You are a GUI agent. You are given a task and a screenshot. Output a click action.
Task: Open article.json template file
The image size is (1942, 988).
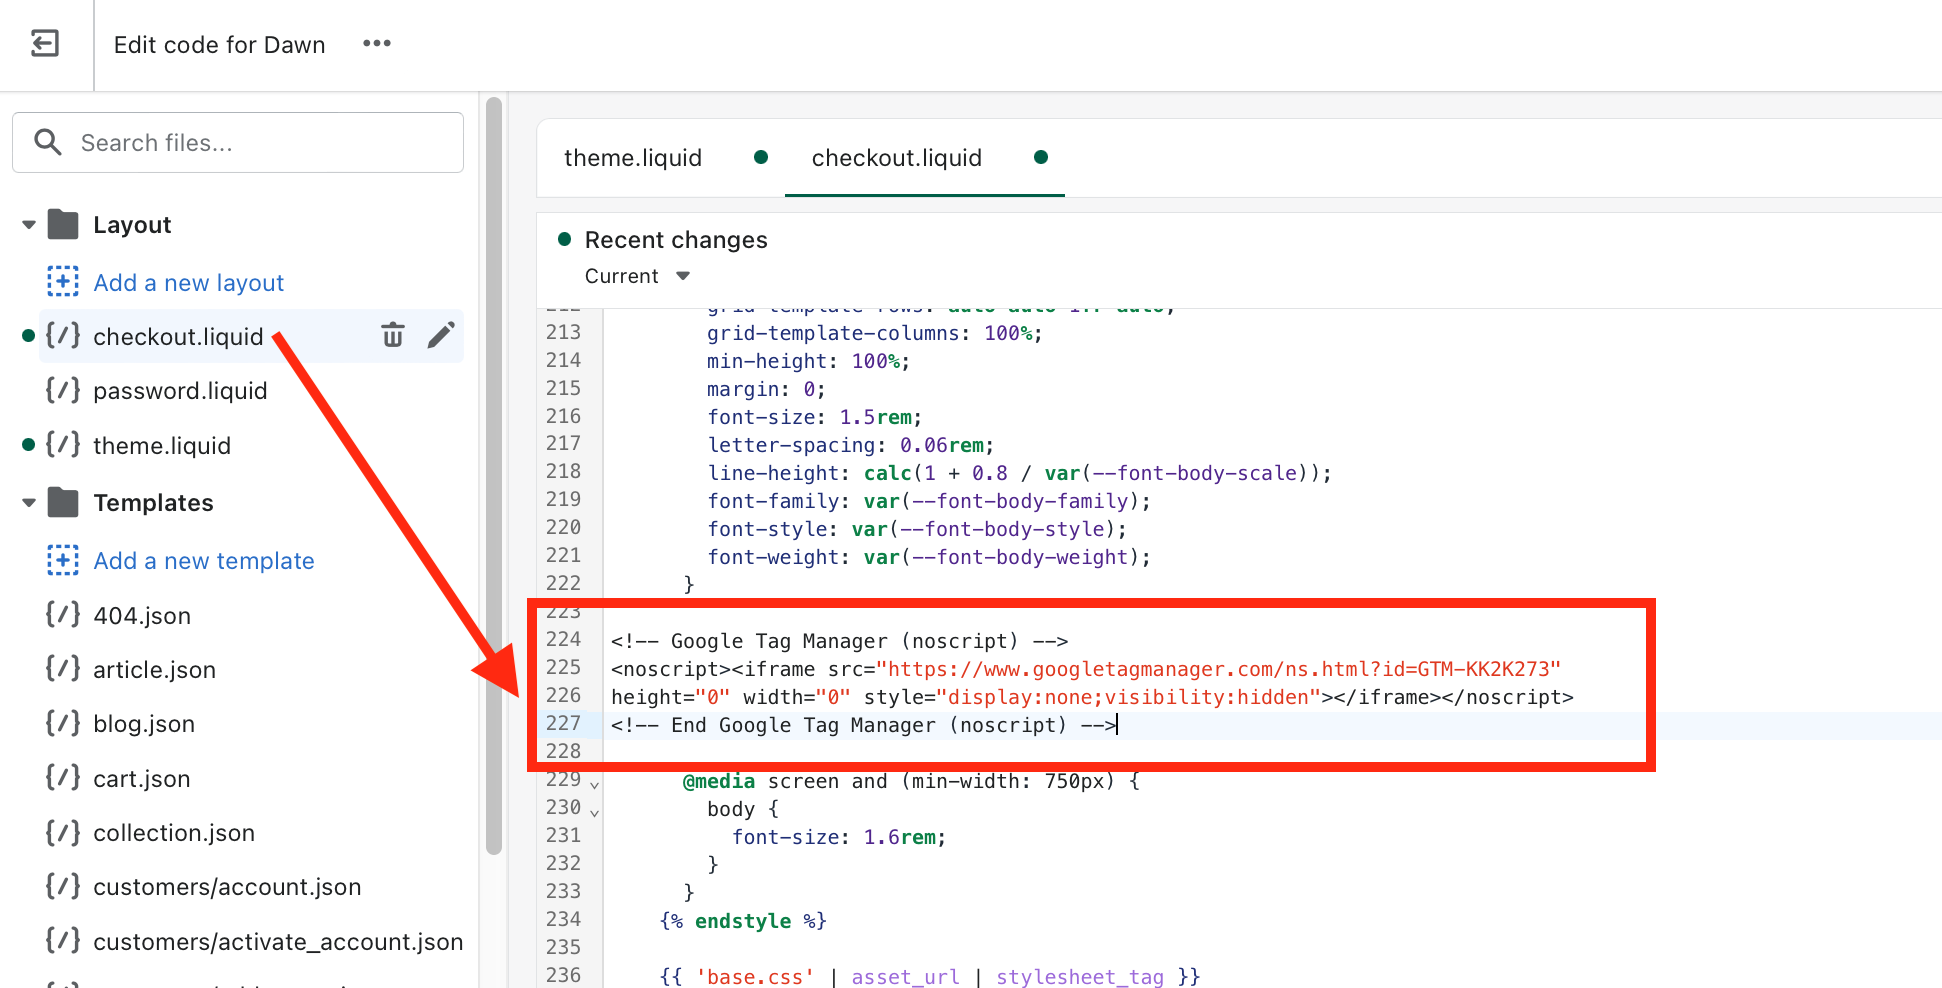[154, 670]
